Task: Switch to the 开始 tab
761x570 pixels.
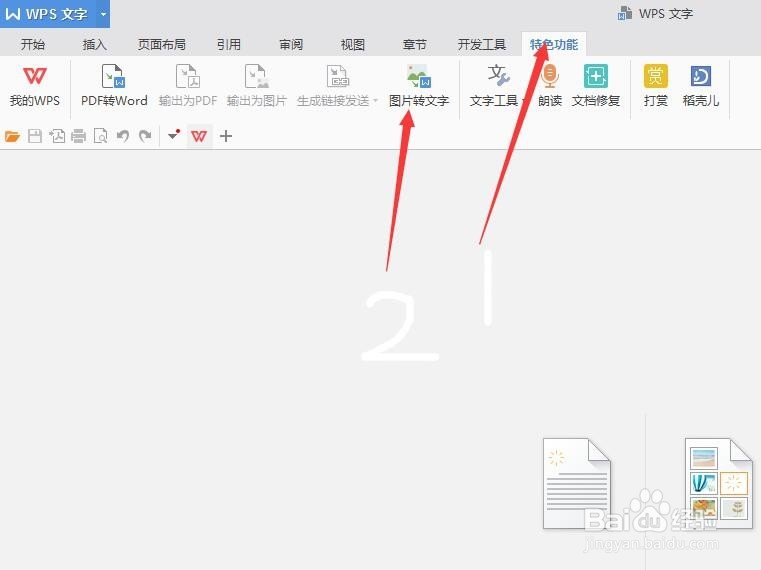Action: (x=33, y=45)
